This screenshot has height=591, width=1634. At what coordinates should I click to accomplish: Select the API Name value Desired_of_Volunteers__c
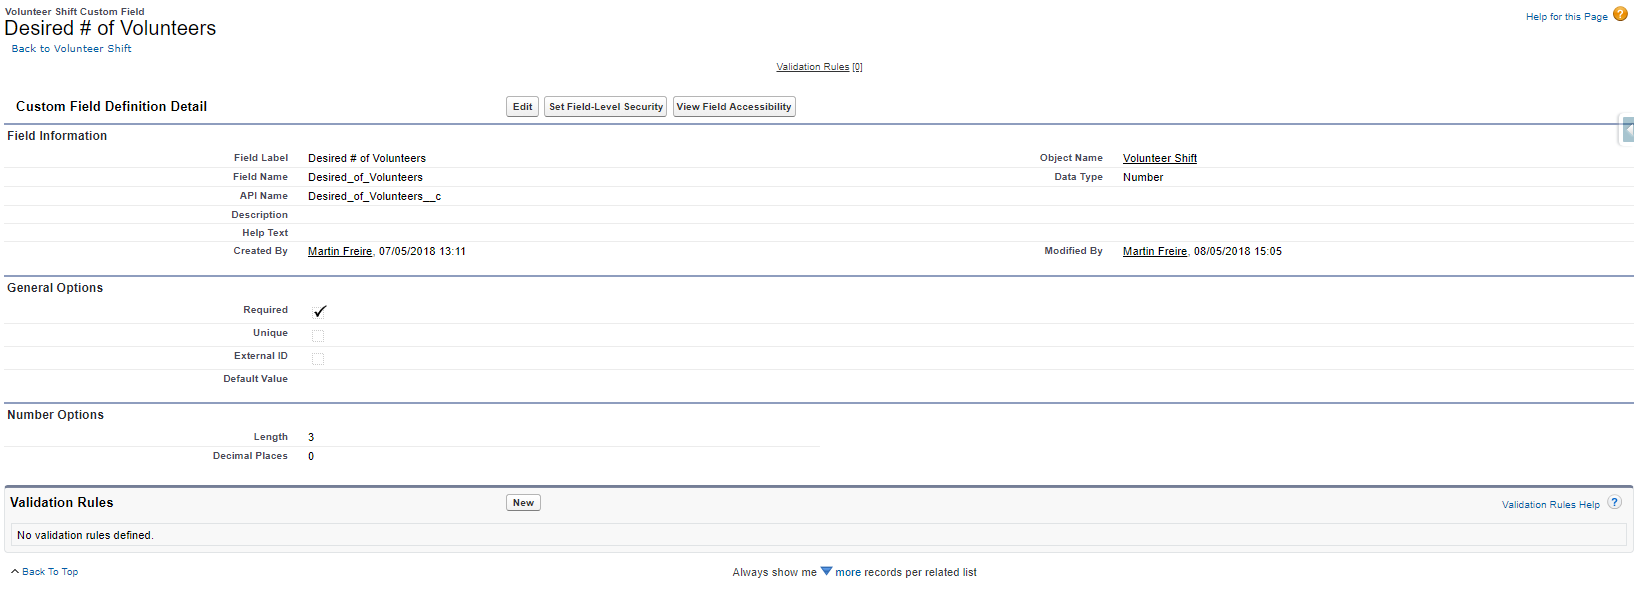pos(374,196)
